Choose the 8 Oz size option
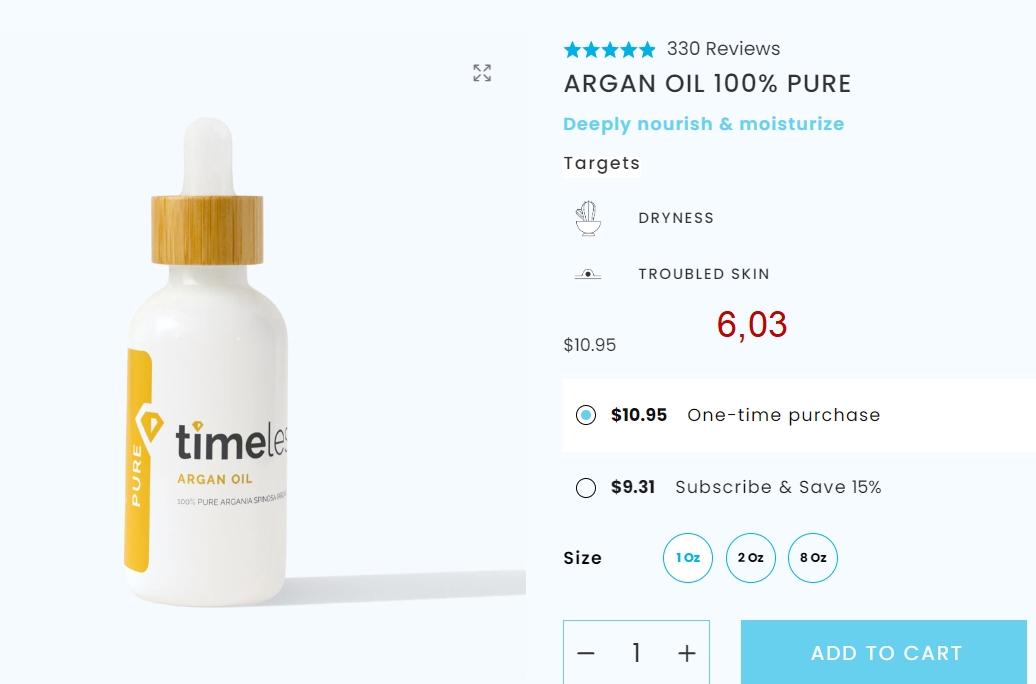The height and width of the screenshot is (684, 1036). click(x=813, y=558)
